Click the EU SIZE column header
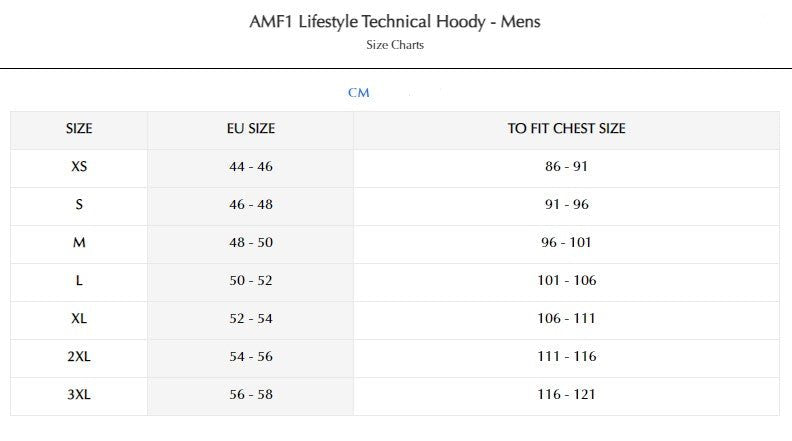This screenshot has width=792, height=441. [251, 129]
